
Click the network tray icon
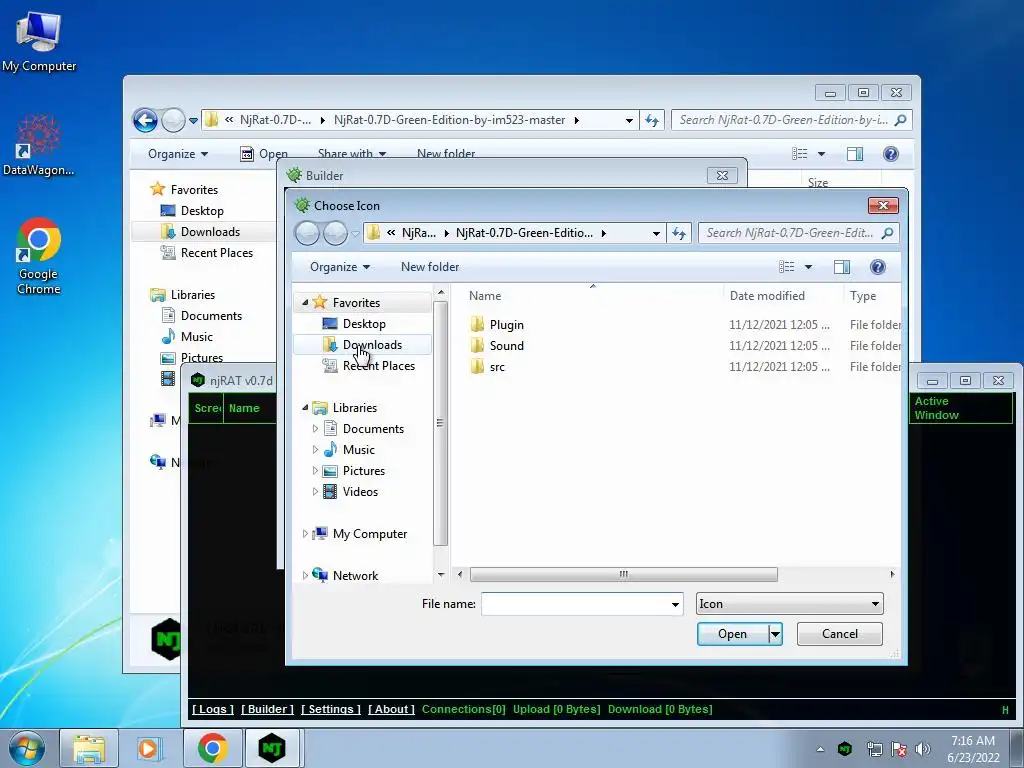pyautogui.click(x=874, y=749)
